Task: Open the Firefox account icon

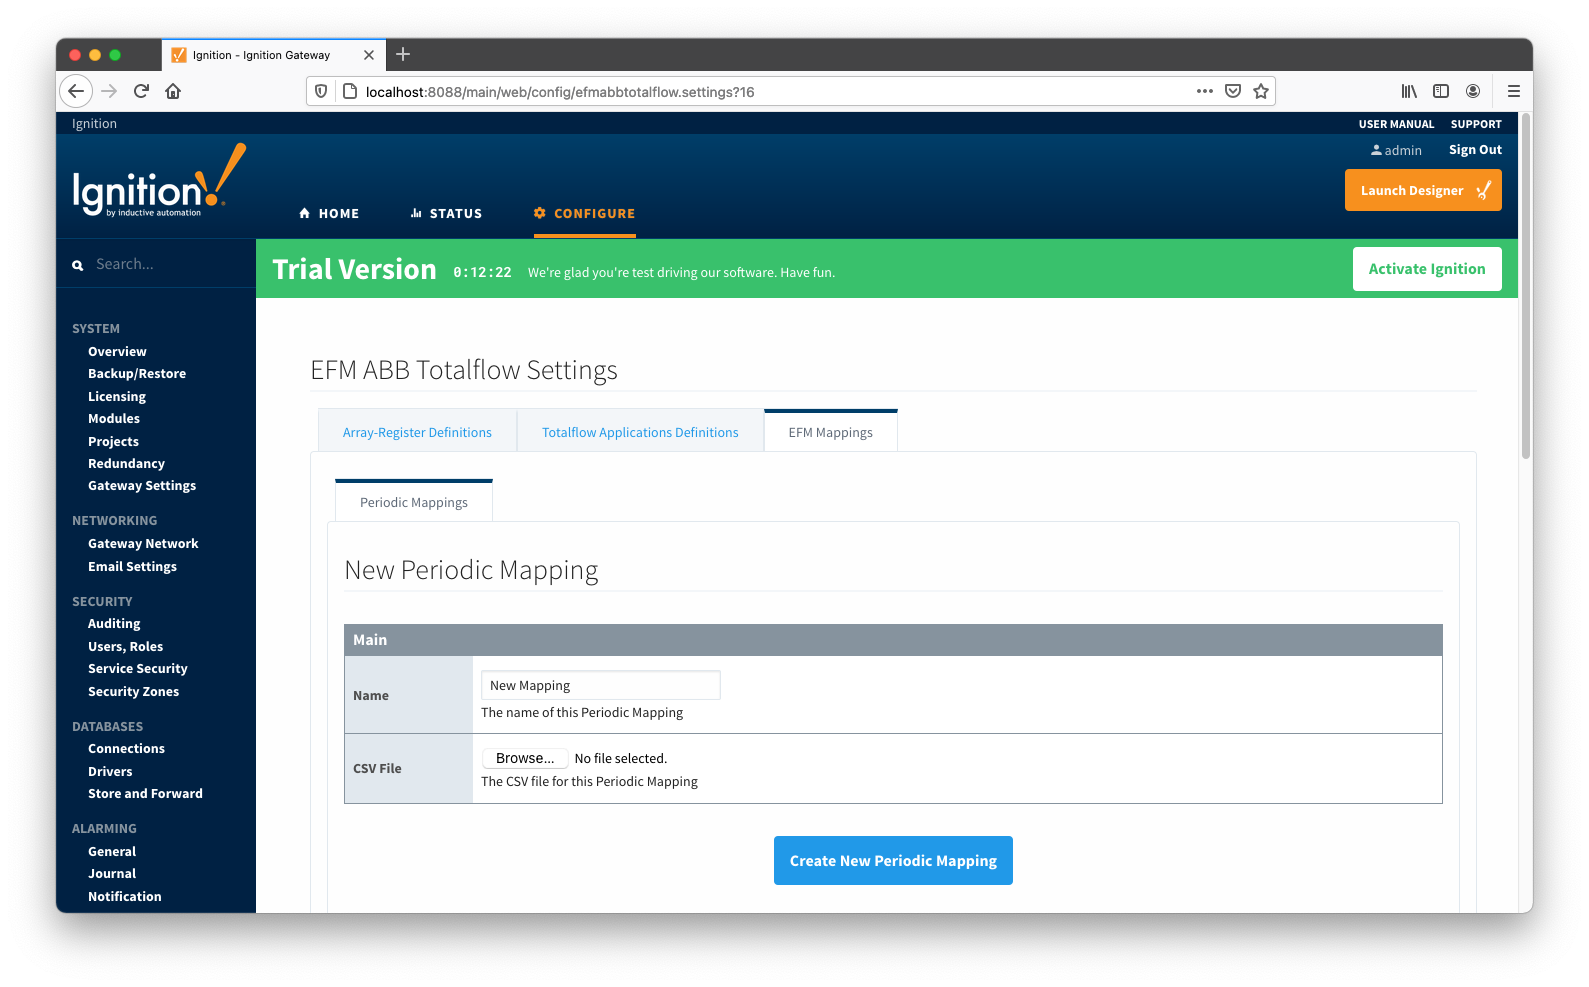Action: (x=1473, y=91)
